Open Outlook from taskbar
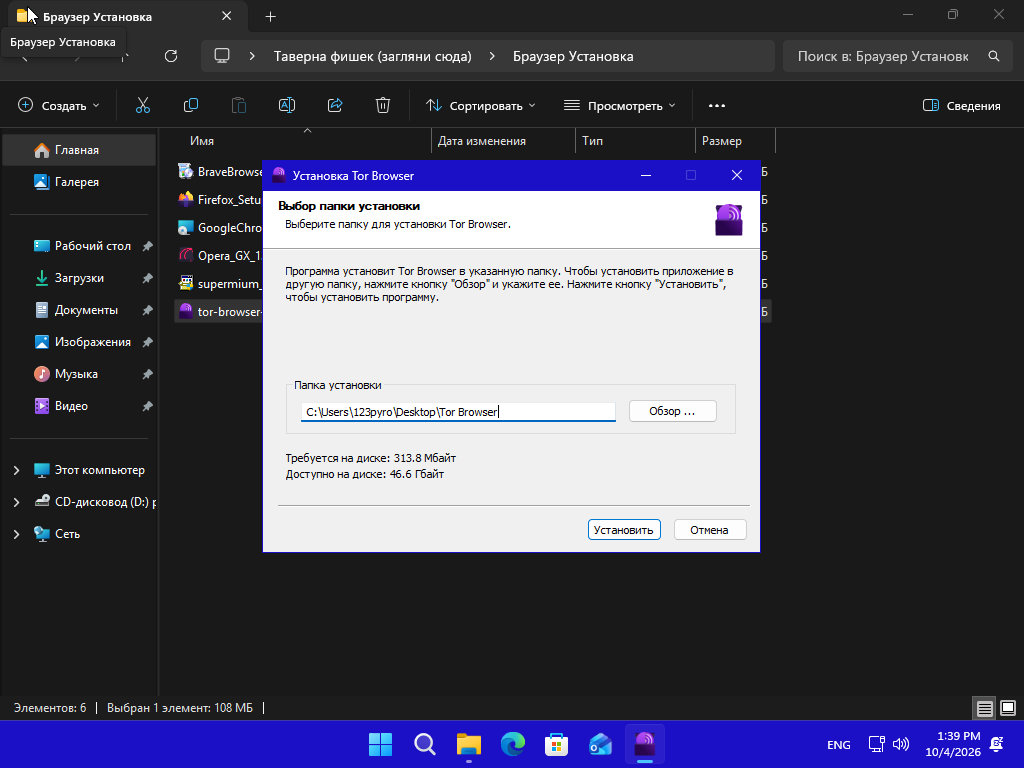Image resolution: width=1024 pixels, height=768 pixels. 600,744
